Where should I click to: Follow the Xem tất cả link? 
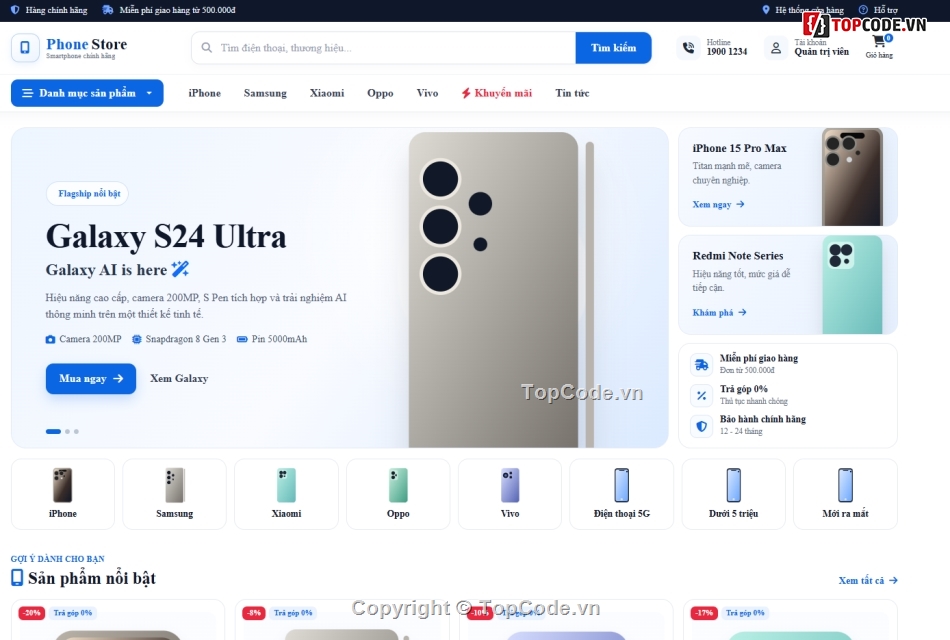(868, 580)
